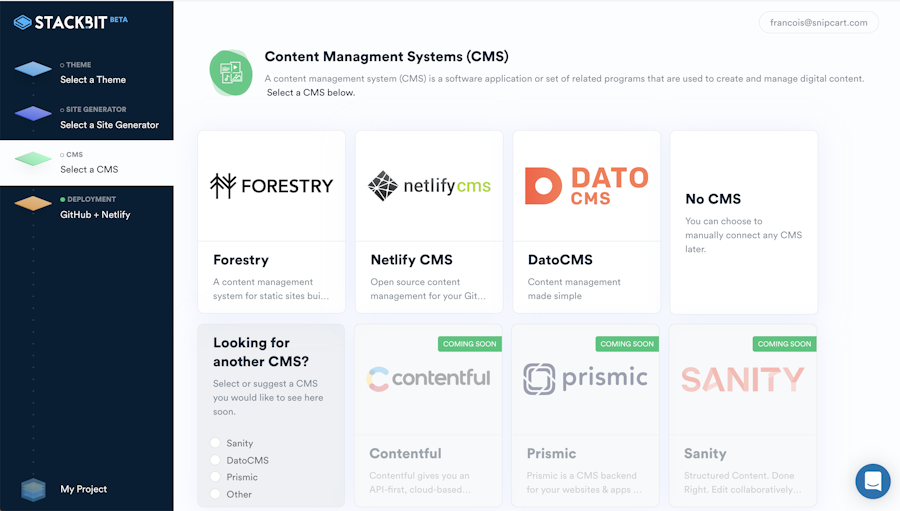Click the blue Theme layer icon
This screenshot has height=511, width=900.
tap(33, 69)
